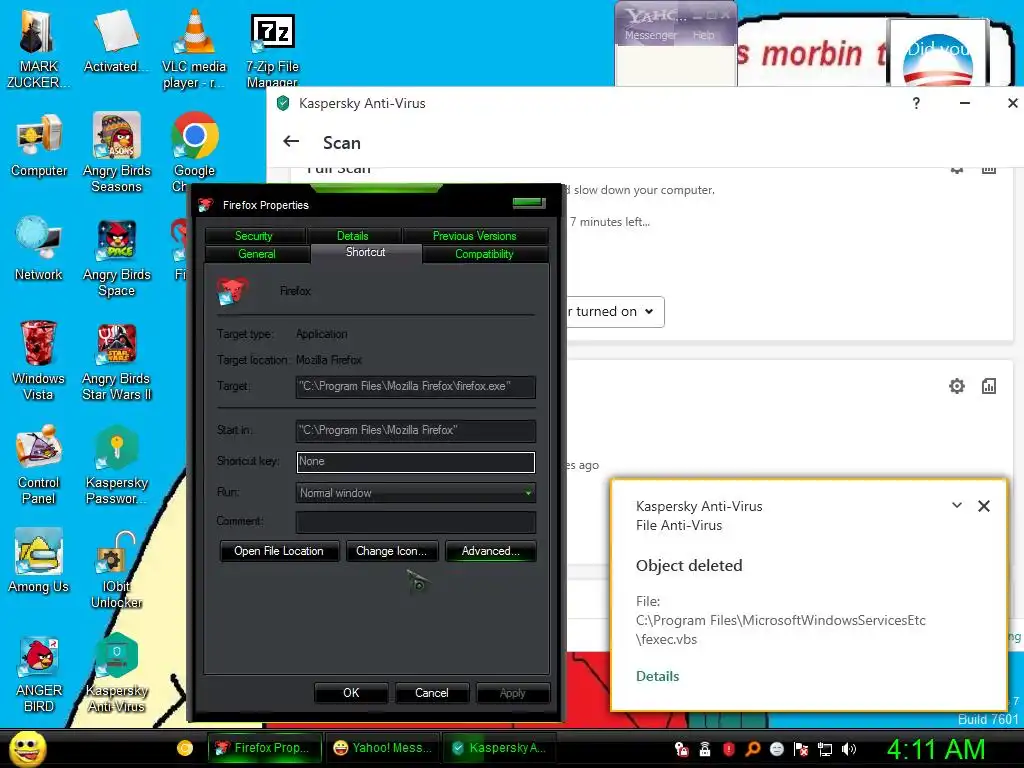The width and height of the screenshot is (1024, 768).
Task: Open the Messenger menu in Yahoo window
Action: [650, 35]
